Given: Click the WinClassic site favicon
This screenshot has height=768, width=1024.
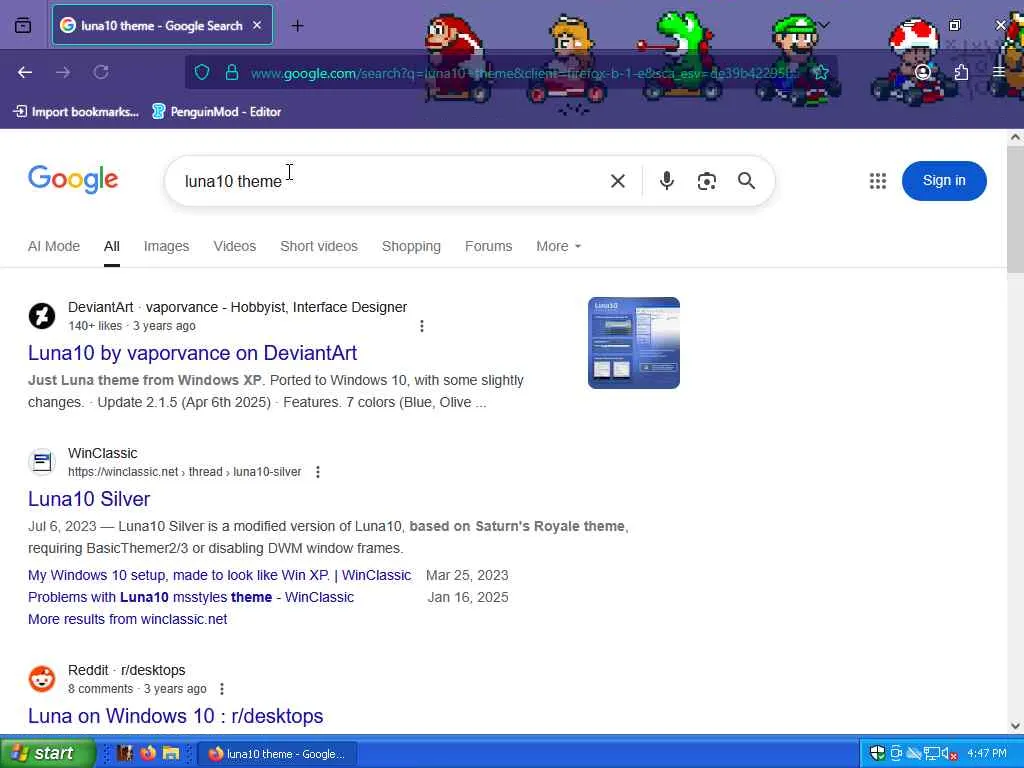Looking at the screenshot, I should (x=42, y=462).
